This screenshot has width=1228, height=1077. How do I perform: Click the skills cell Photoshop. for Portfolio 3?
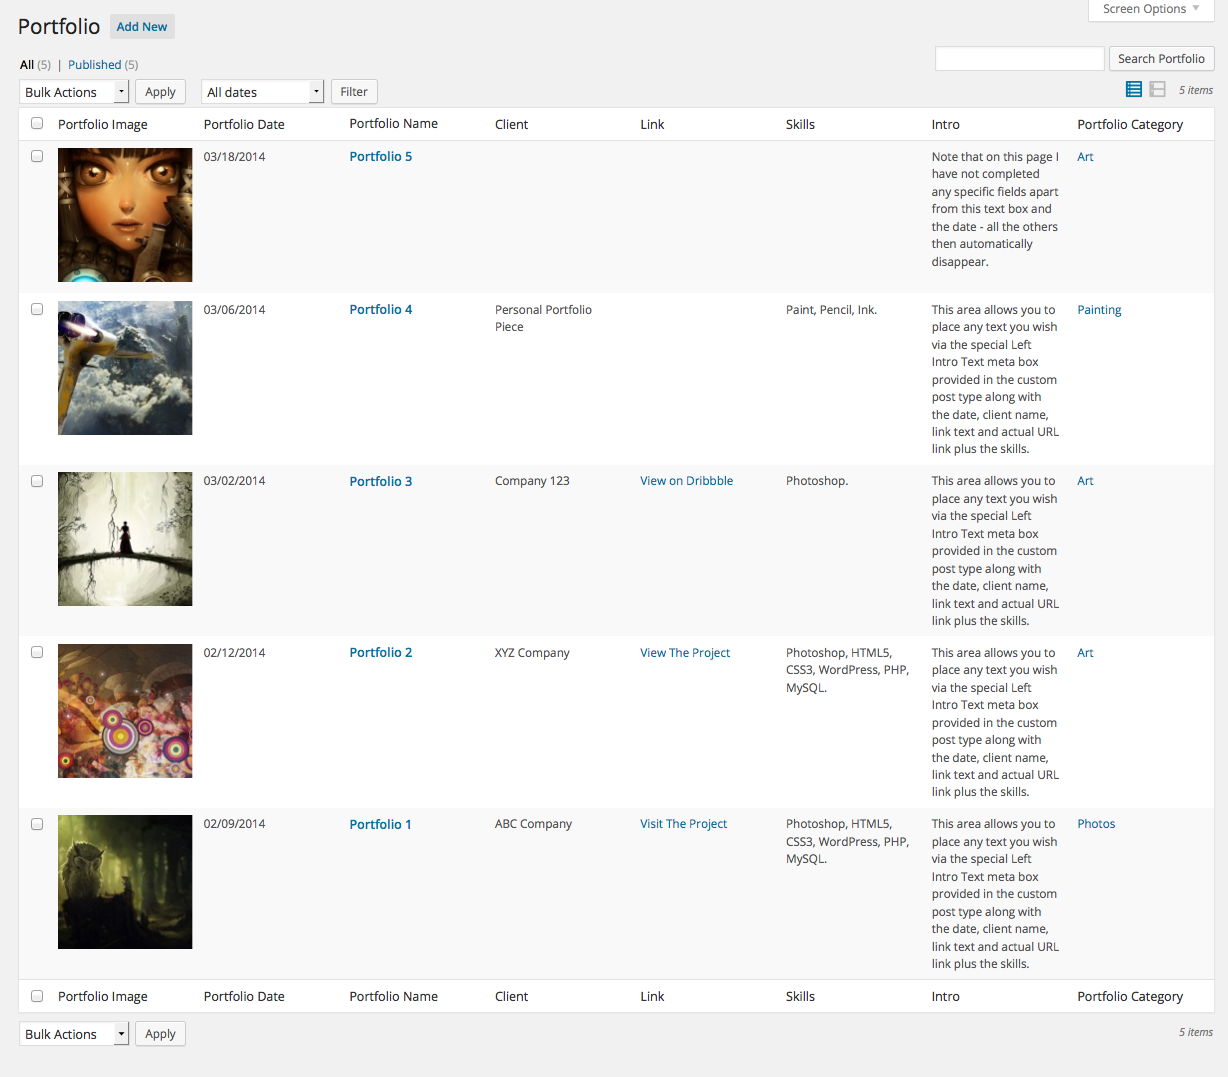pos(817,481)
